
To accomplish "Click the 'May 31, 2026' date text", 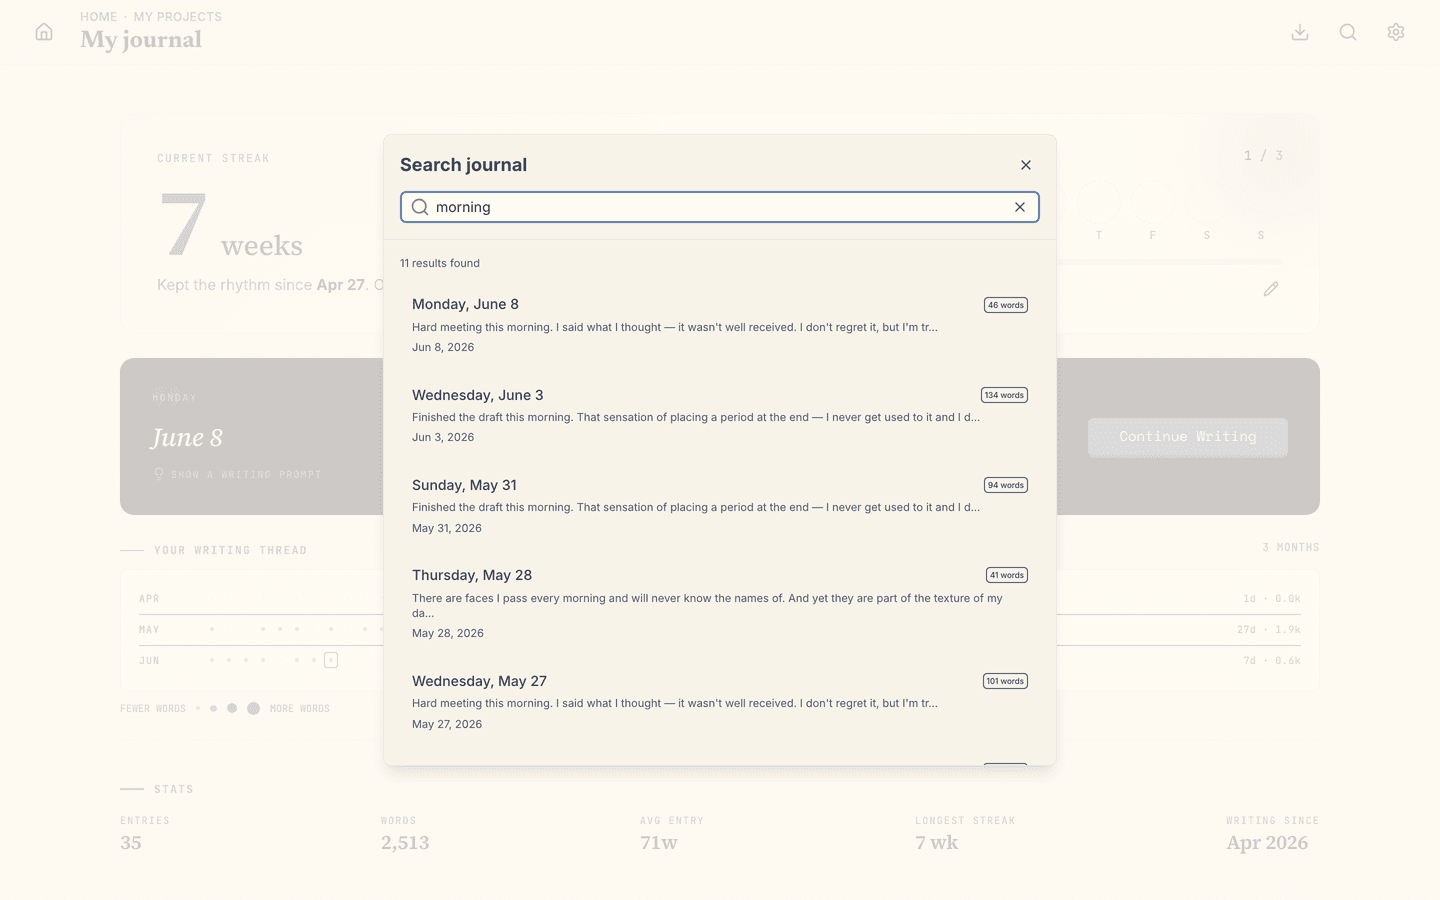I will (x=447, y=528).
